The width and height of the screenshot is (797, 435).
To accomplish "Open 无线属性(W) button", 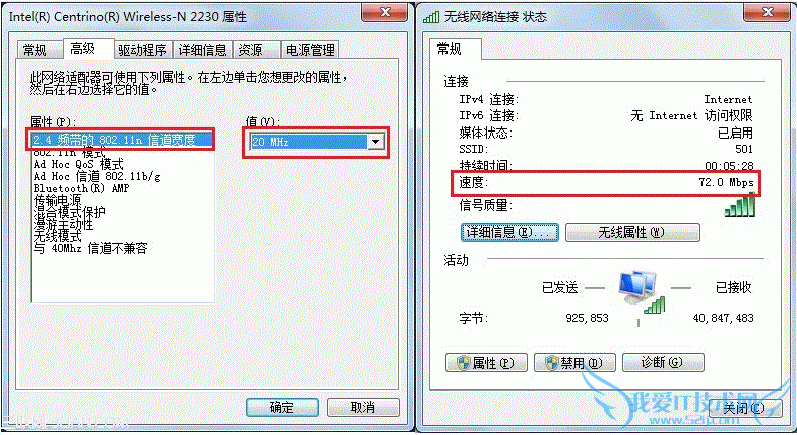I will (x=632, y=232).
